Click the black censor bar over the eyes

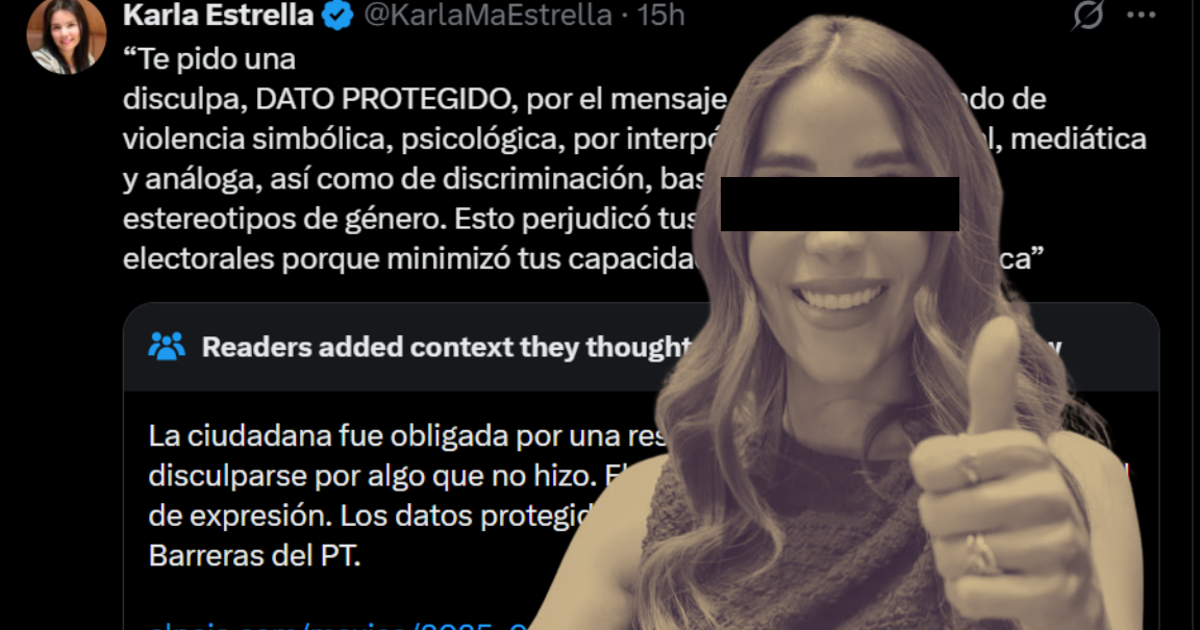[840, 204]
